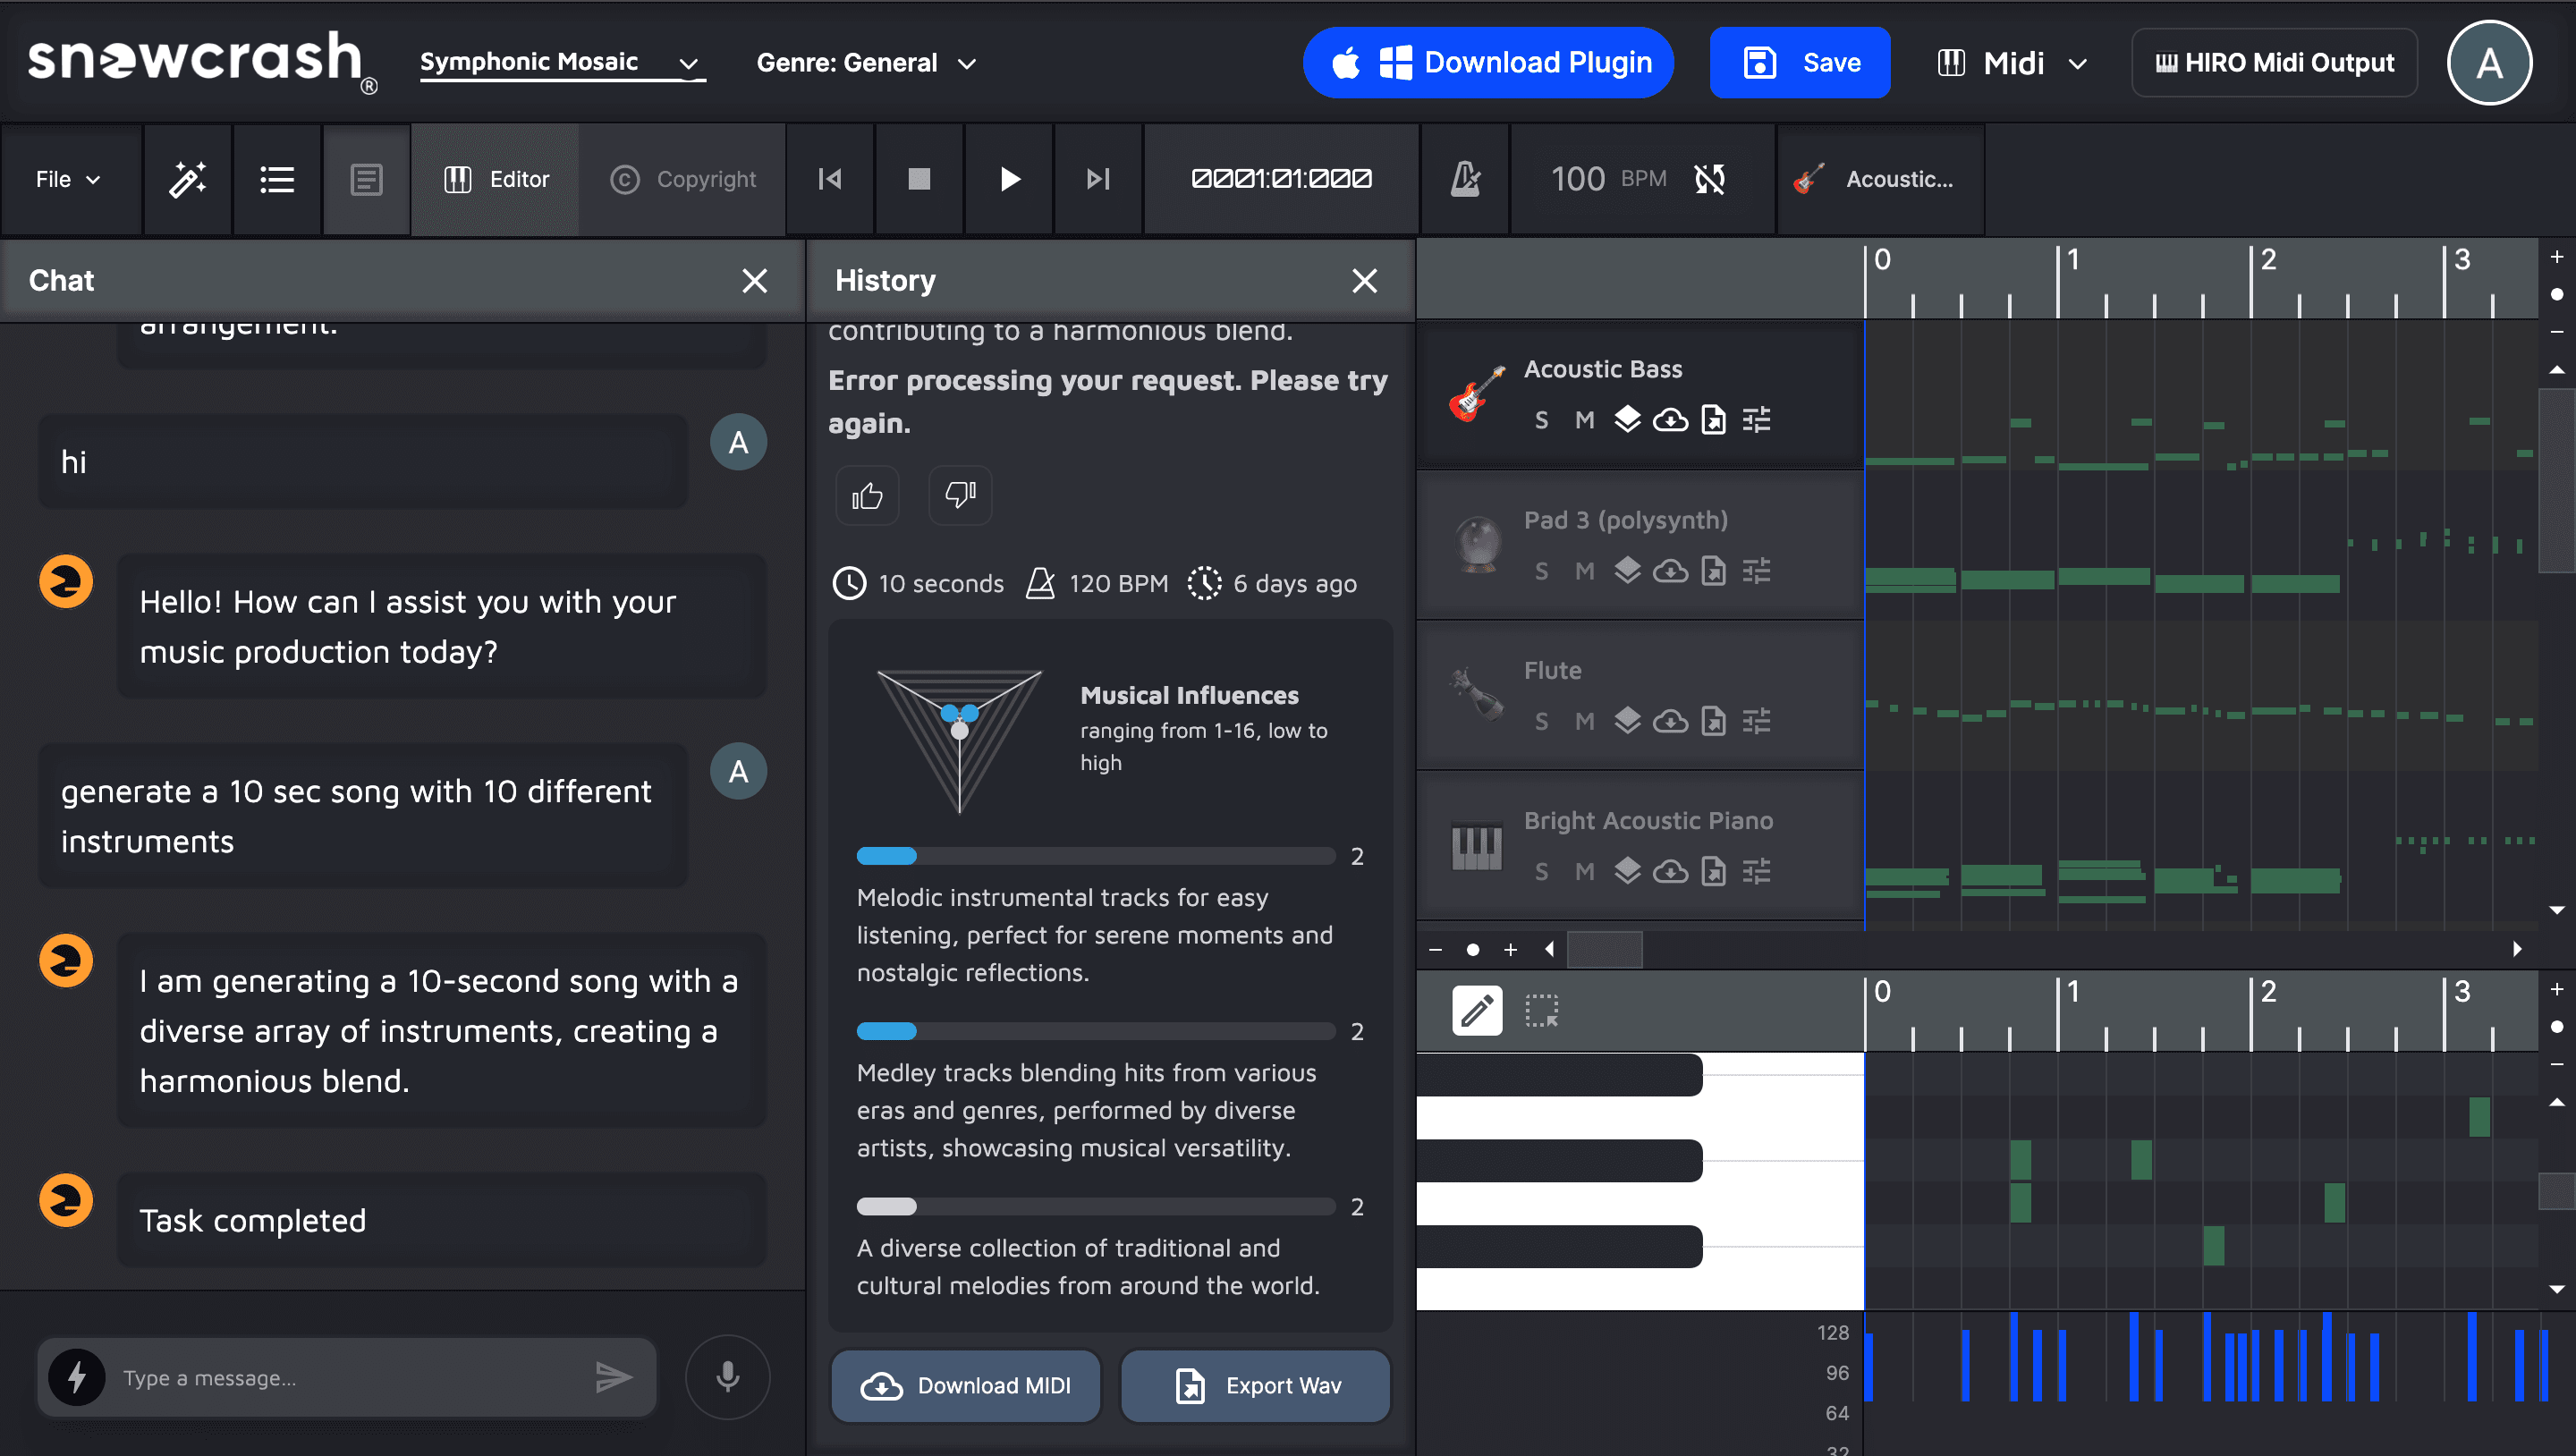Image resolution: width=2576 pixels, height=1456 pixels.
Task: Select the pencil draw tool
Action: (1477, 1011)
